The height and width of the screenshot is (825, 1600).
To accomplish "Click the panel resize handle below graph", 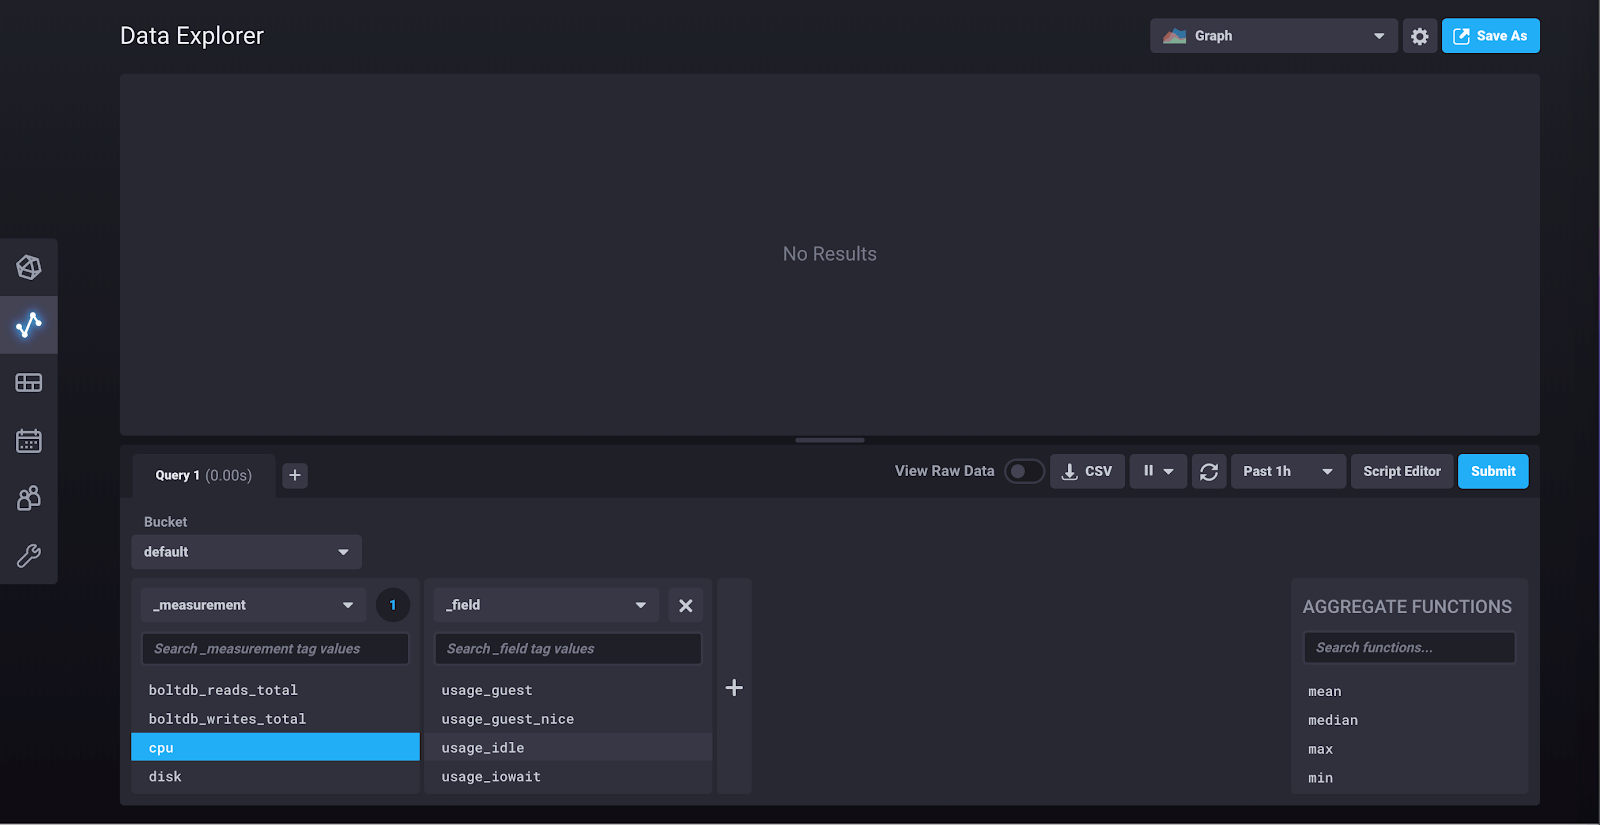I will [830, 440].
